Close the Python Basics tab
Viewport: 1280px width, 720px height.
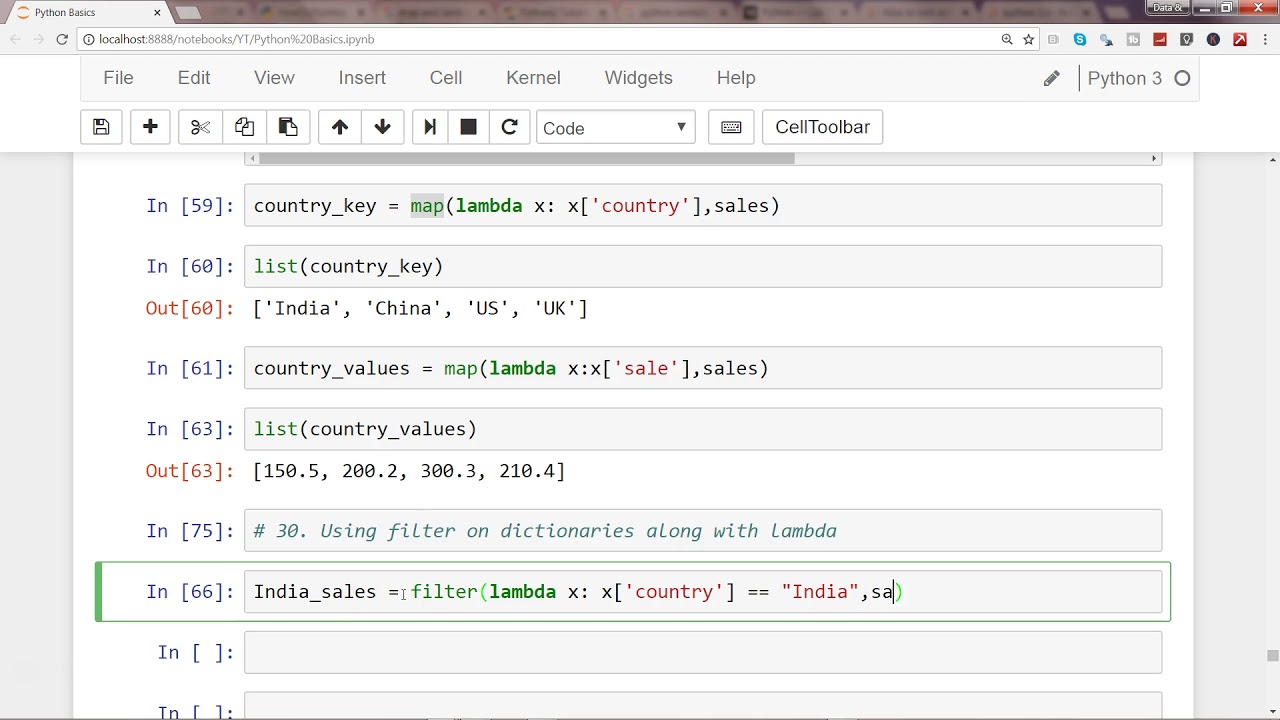pyautogui.click(x=157, y=13)
